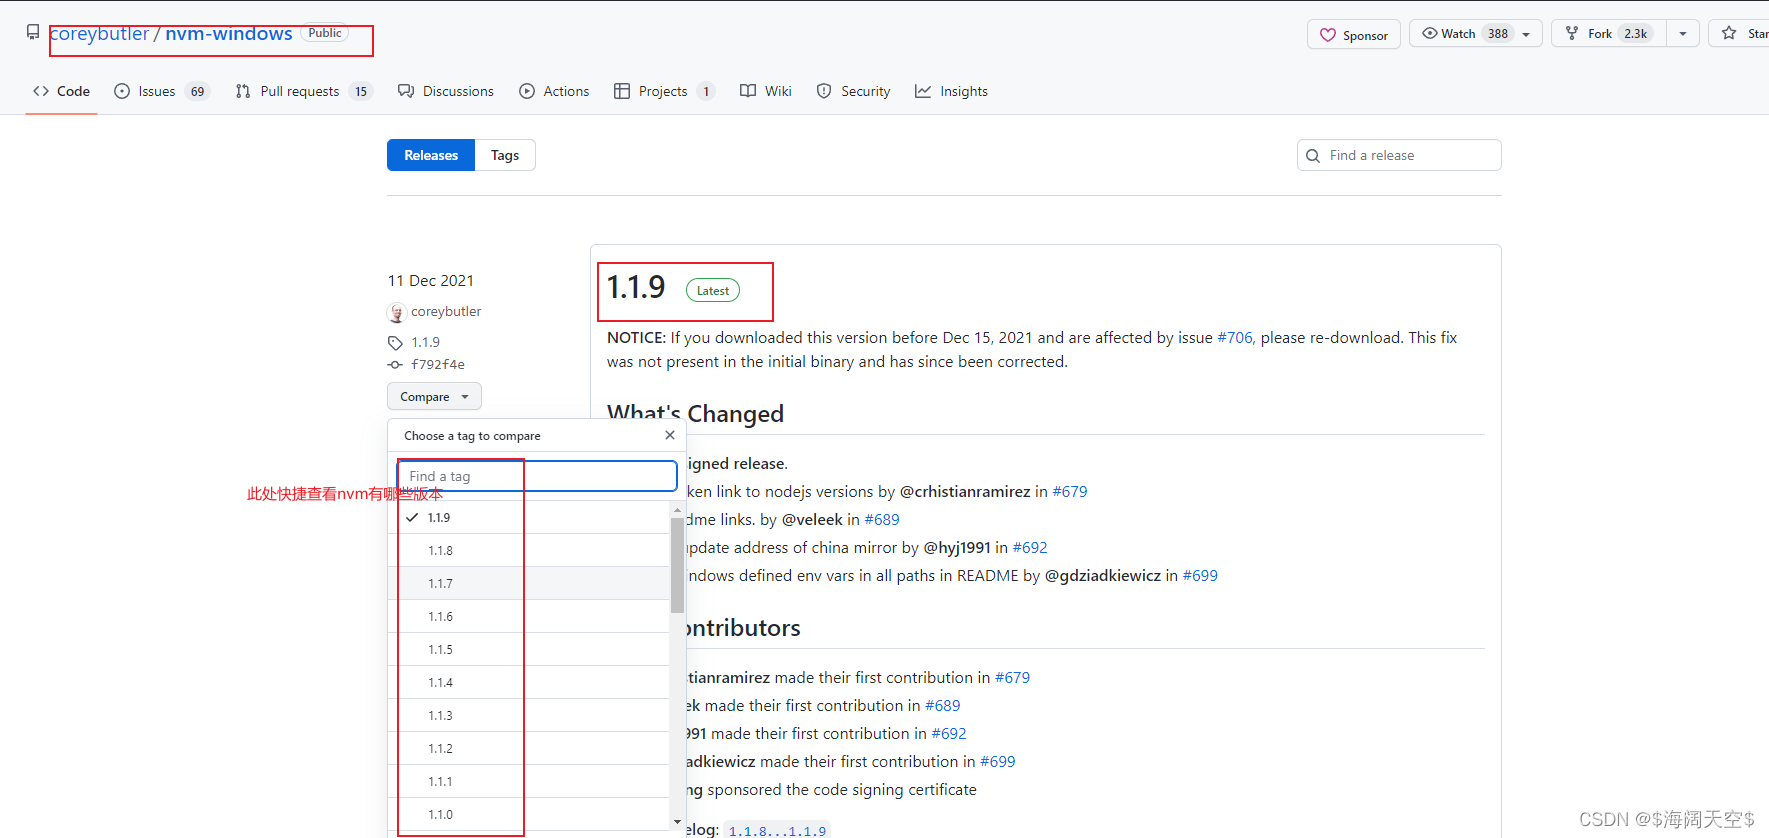
Task: Open the 1.1.9 tag link
Action: click(x=425, y=342)
